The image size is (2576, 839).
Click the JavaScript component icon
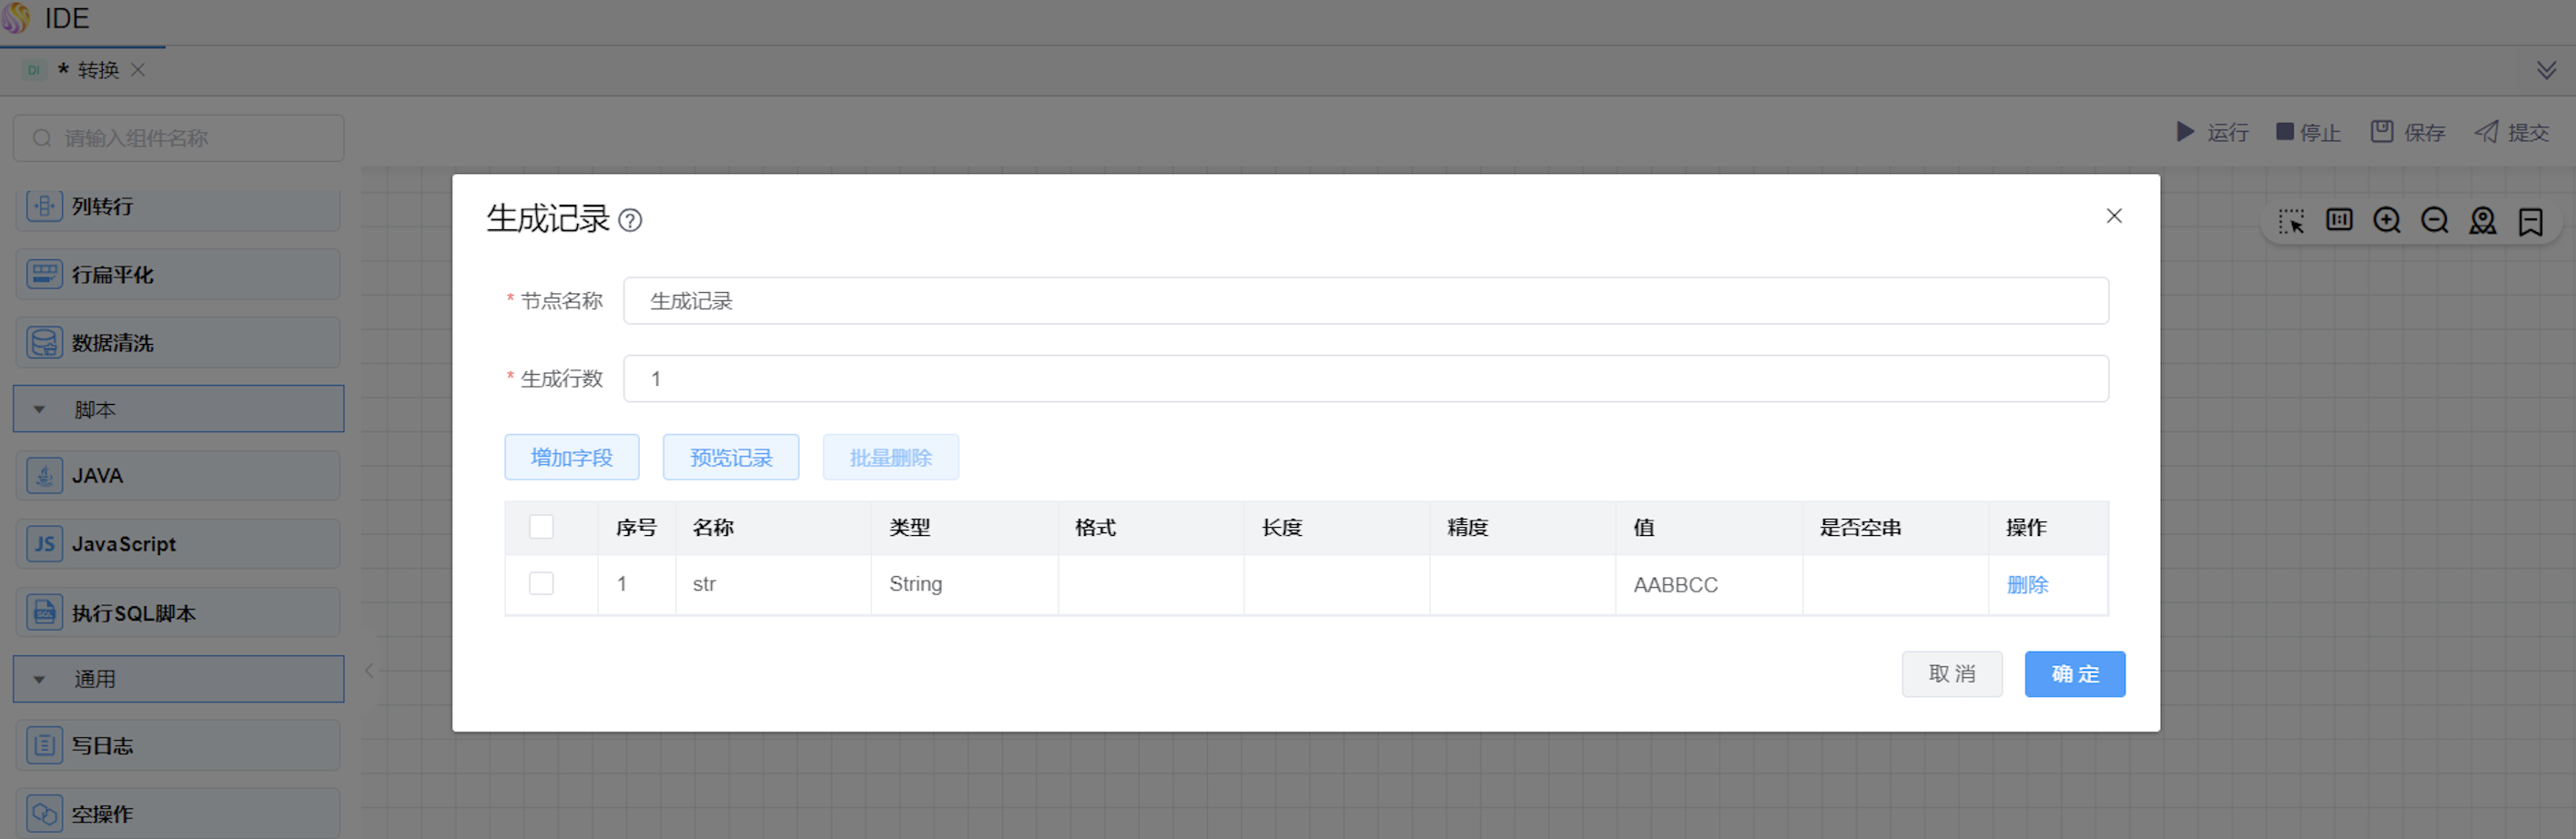[x=44, y=544]
